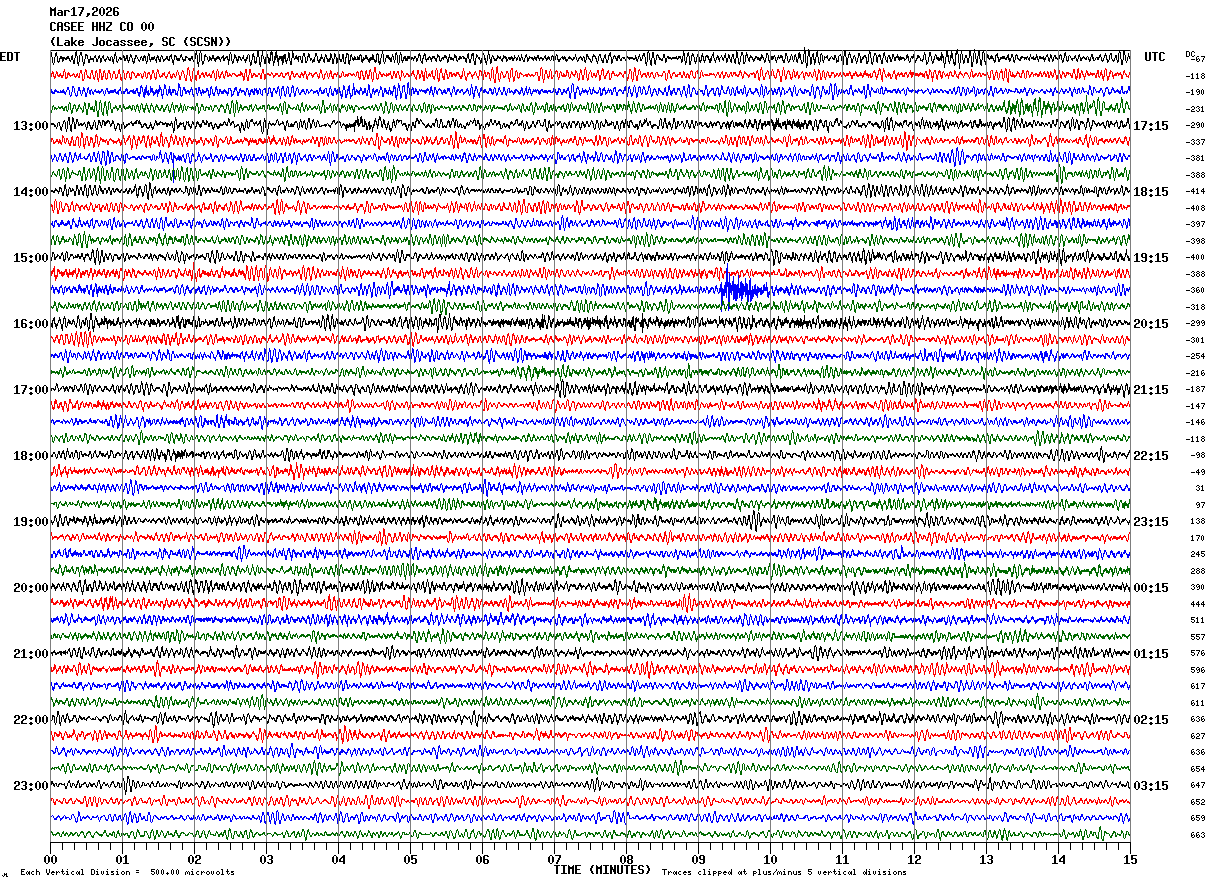This screenshot has width=1210, height=886.
Task: Select the station label CASEE HHZ CO 00
Action: click(102, 27)
